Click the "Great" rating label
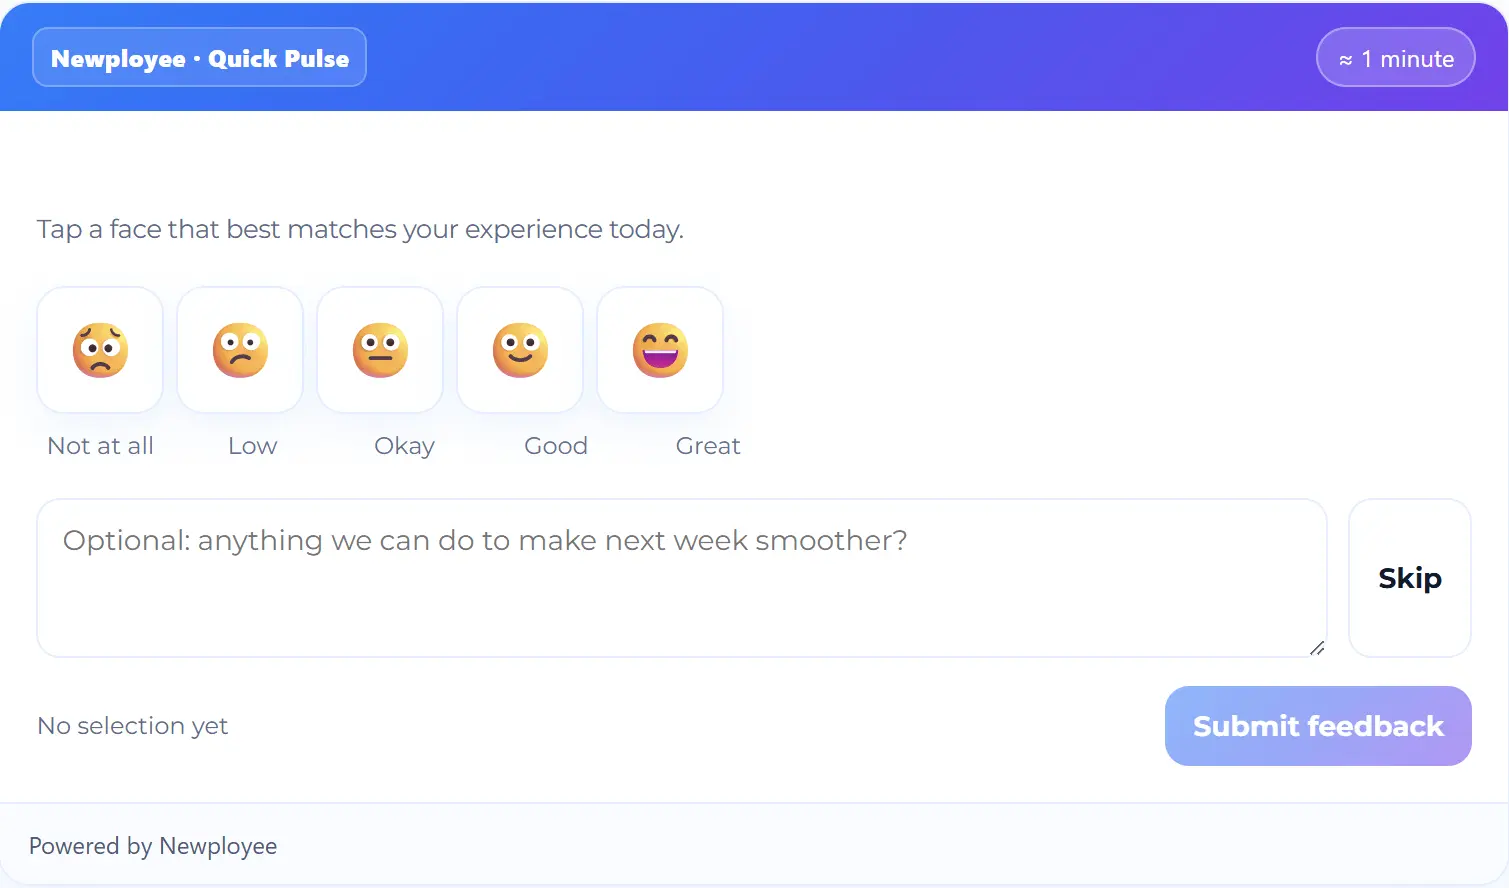 tap(708, 446)
